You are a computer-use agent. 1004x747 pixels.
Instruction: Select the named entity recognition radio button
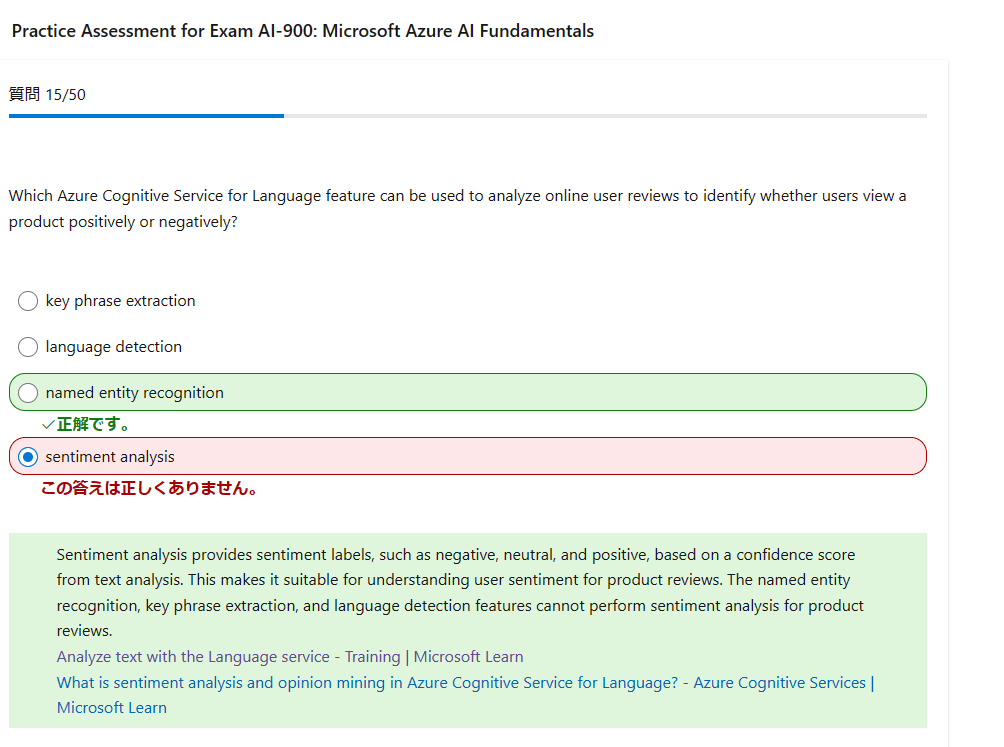(x=28, y=393)
